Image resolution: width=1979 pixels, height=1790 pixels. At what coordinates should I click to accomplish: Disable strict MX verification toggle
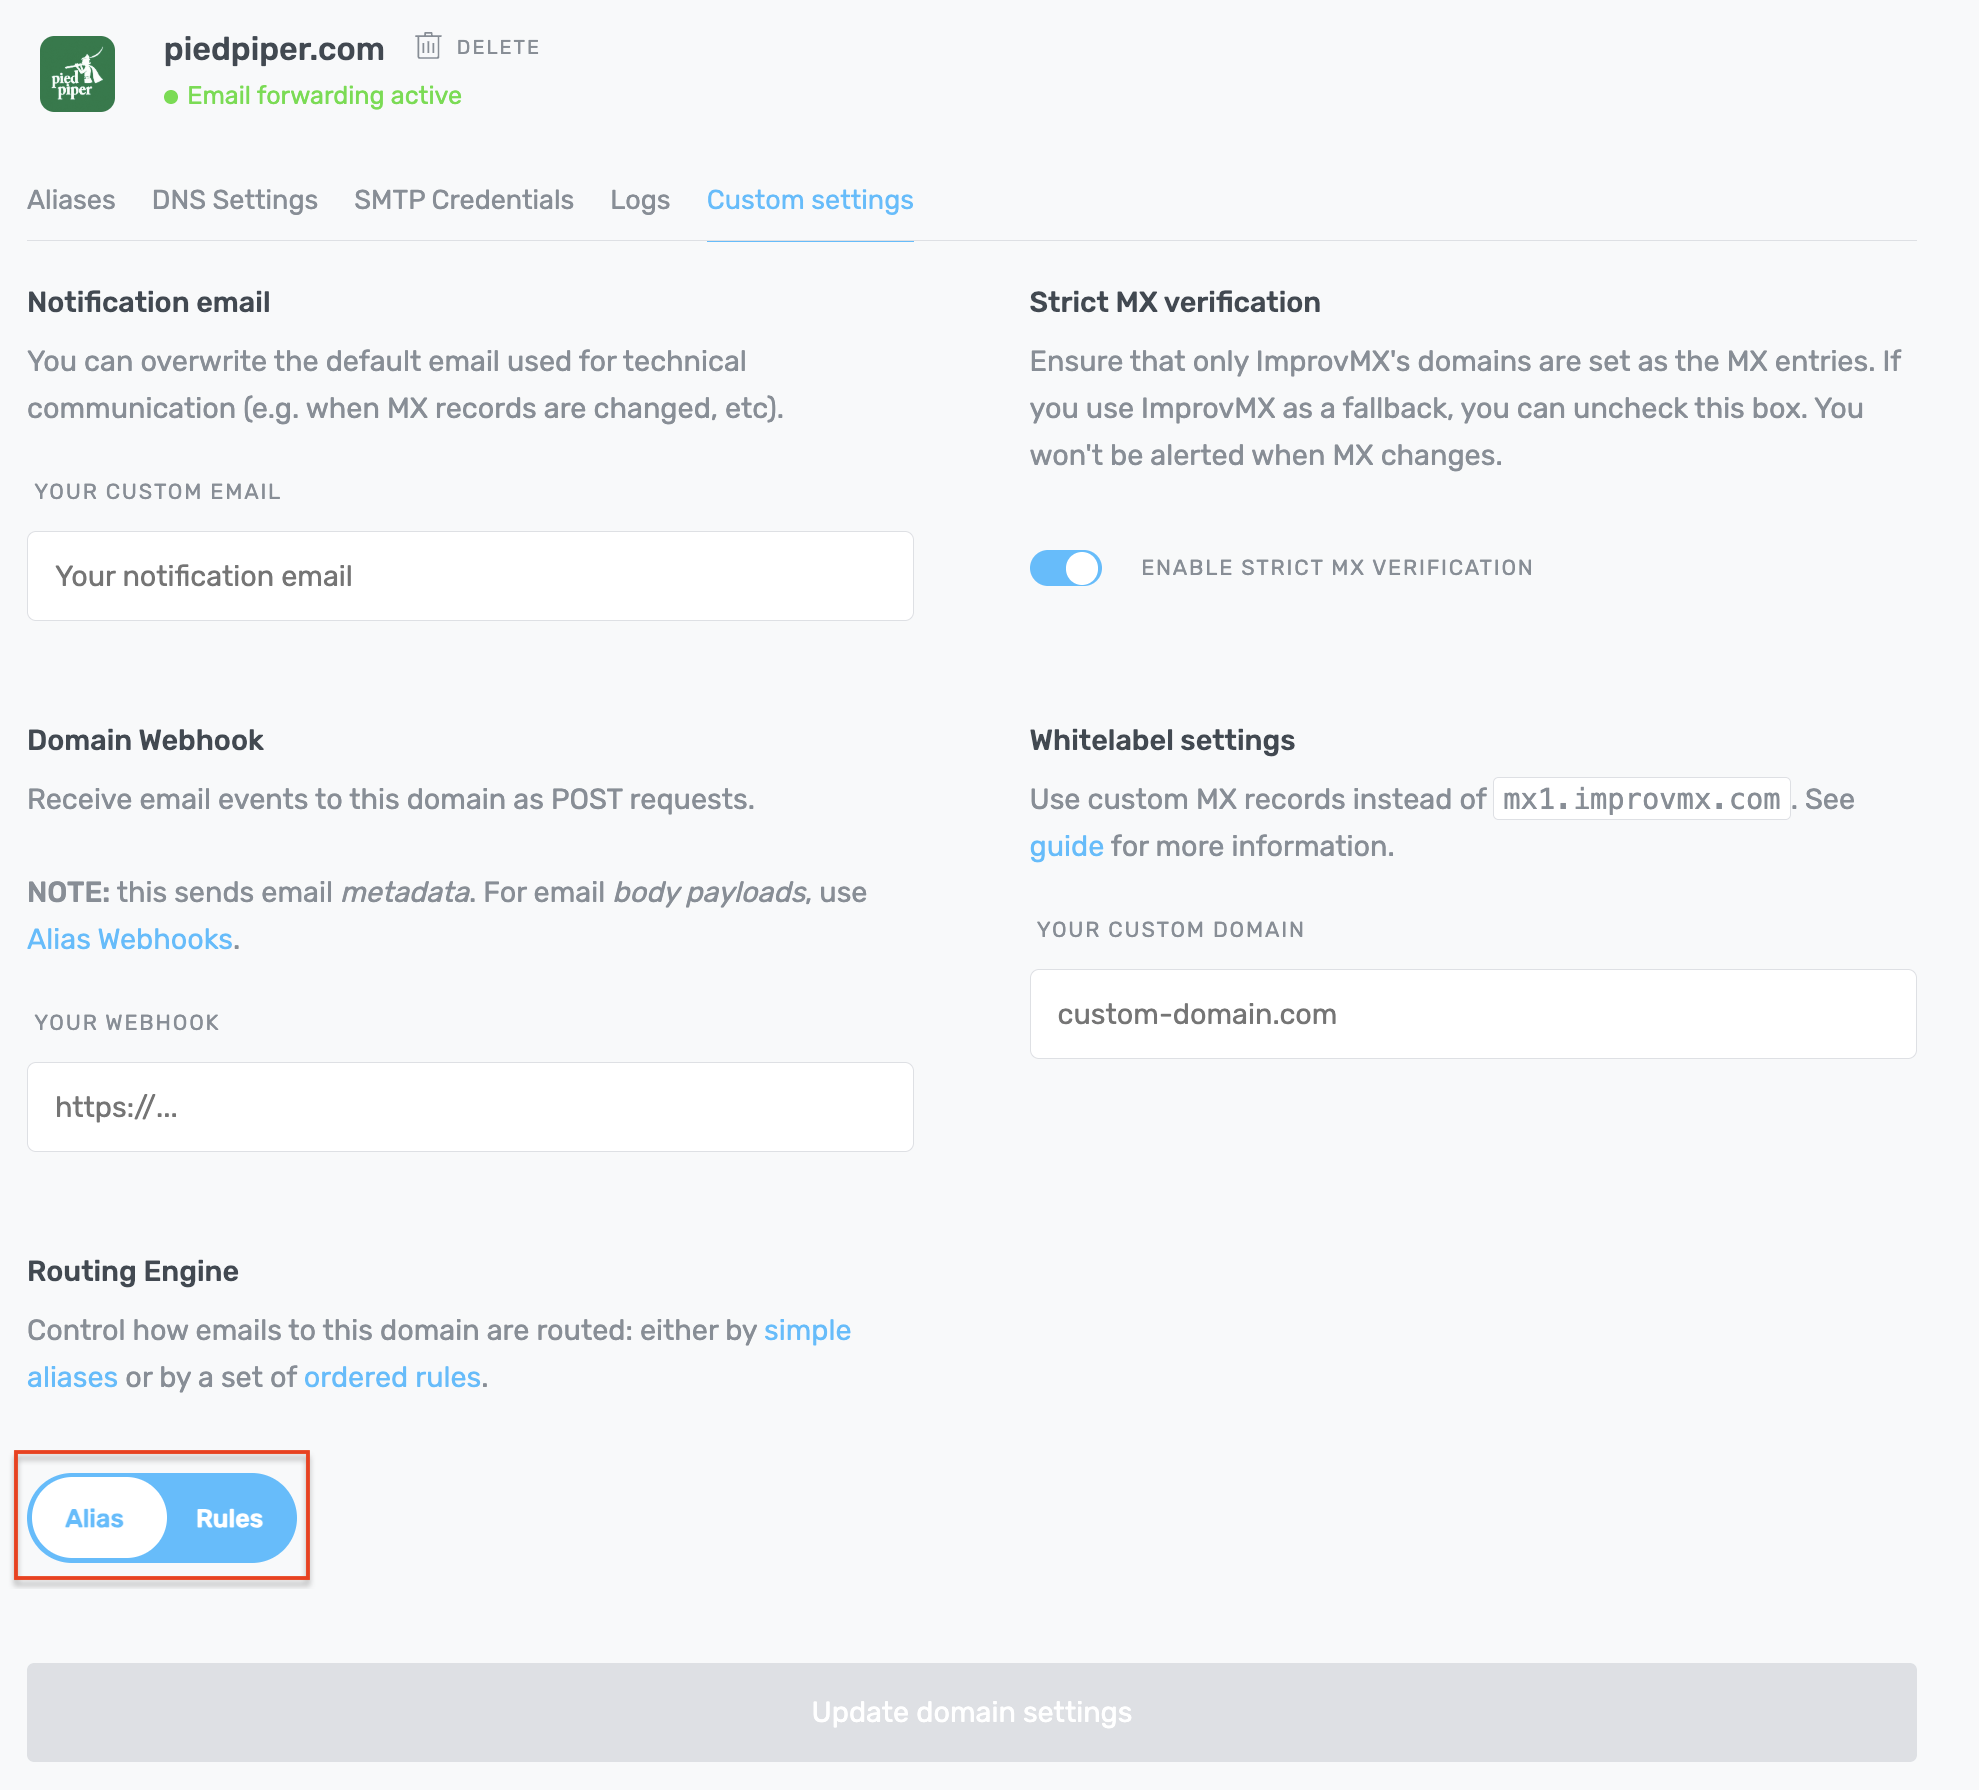pos(1065,568)
